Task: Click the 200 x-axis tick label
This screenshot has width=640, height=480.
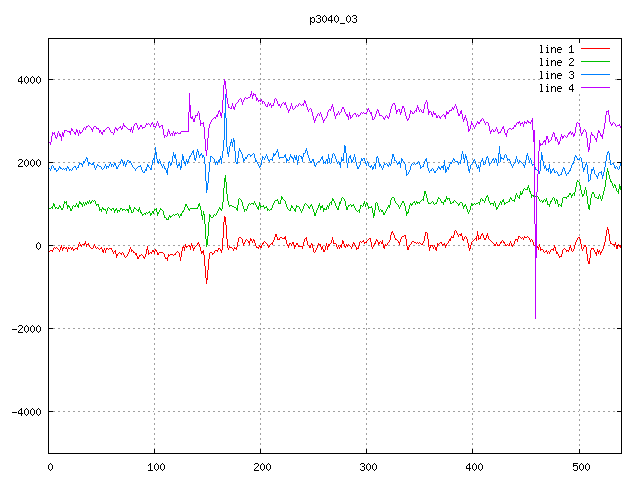Action: click(261, 466)
